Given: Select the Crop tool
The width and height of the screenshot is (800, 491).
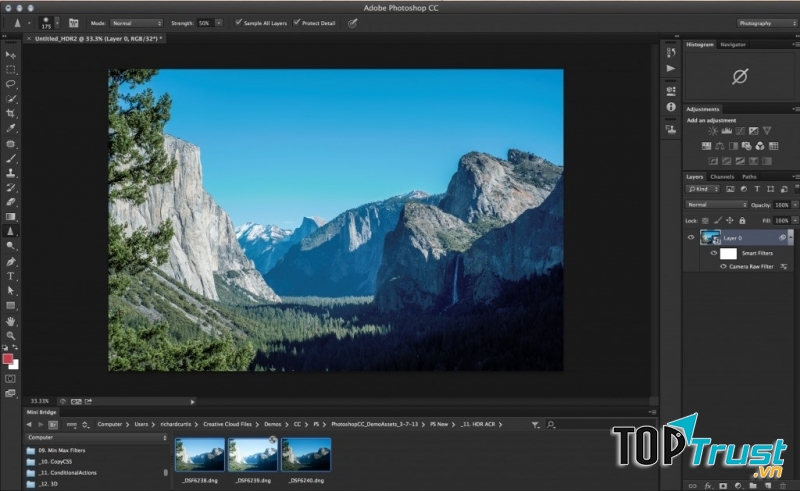Looking at the screenshot, I should 10,113.
